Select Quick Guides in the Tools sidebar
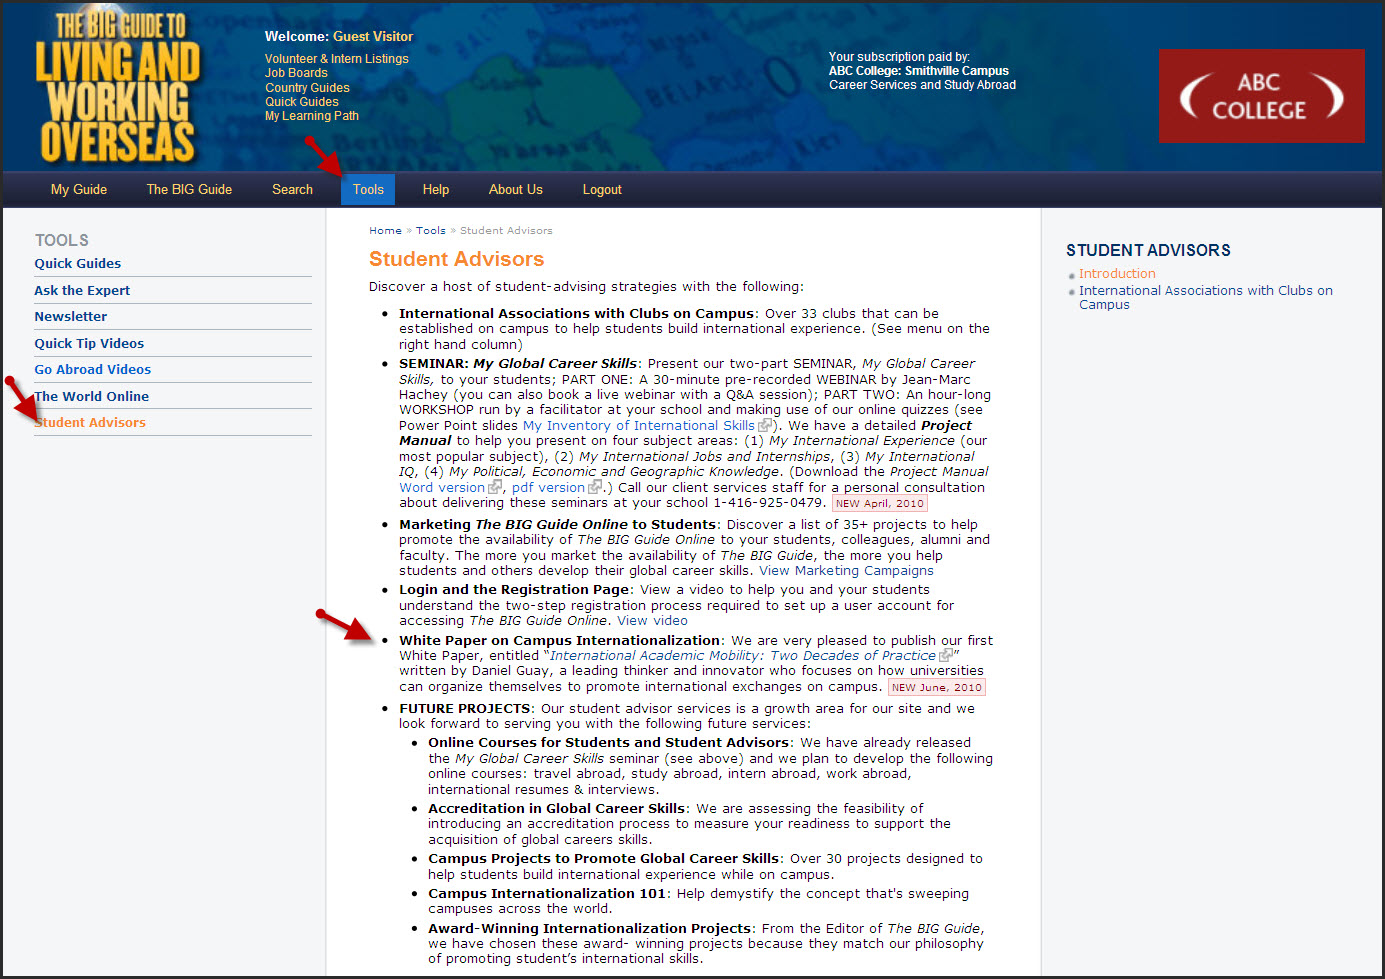This screenshot has width=1385, height=979. [x=78, y=264]
